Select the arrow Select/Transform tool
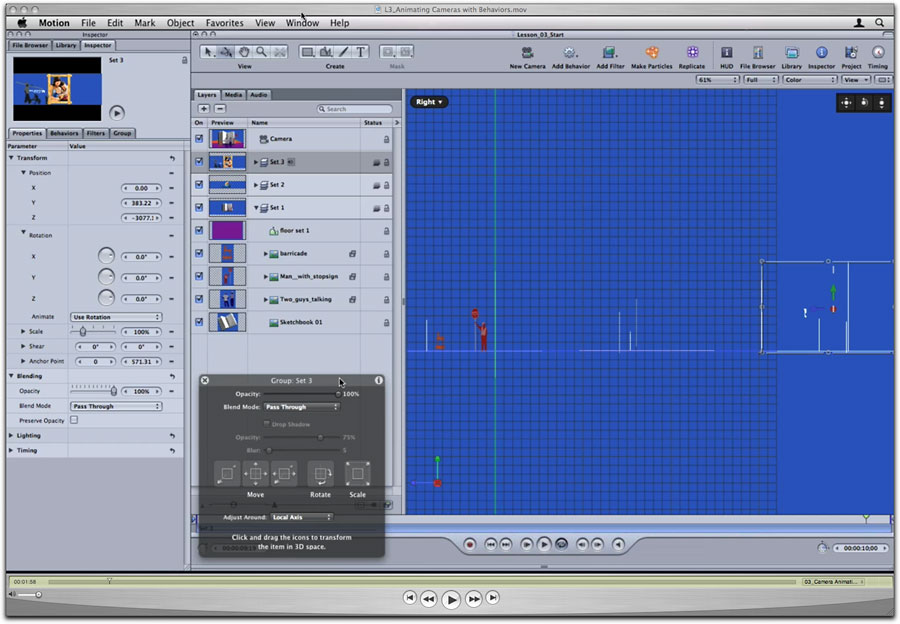Viewport: 900px width, 624px height. coord(208,52)
